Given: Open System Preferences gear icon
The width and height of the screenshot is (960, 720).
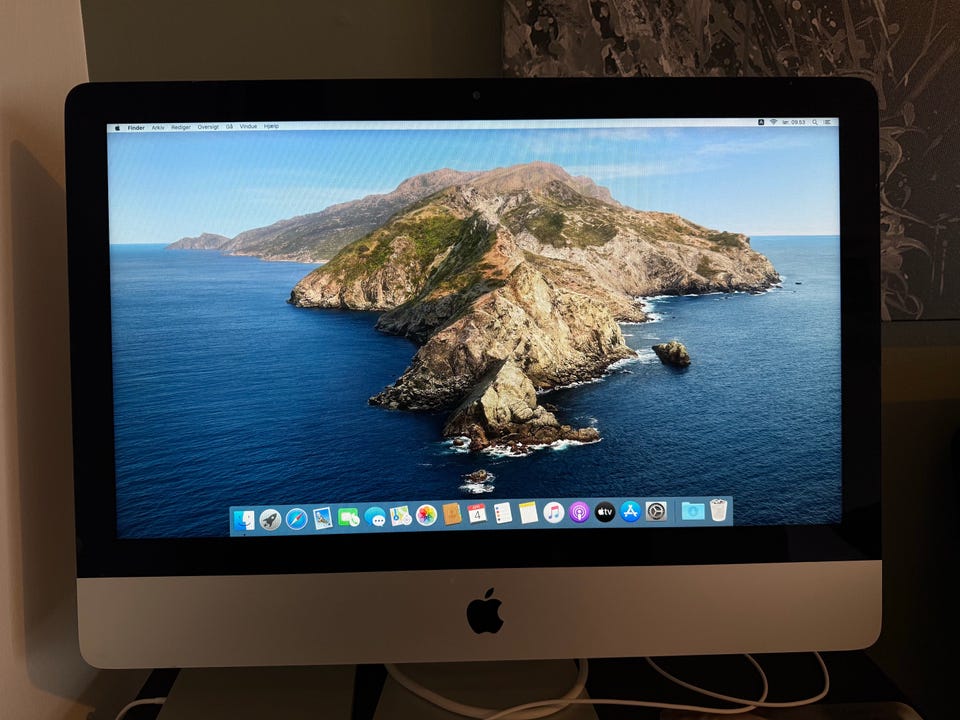Looking at the screenshot, I should pos(656,511).
